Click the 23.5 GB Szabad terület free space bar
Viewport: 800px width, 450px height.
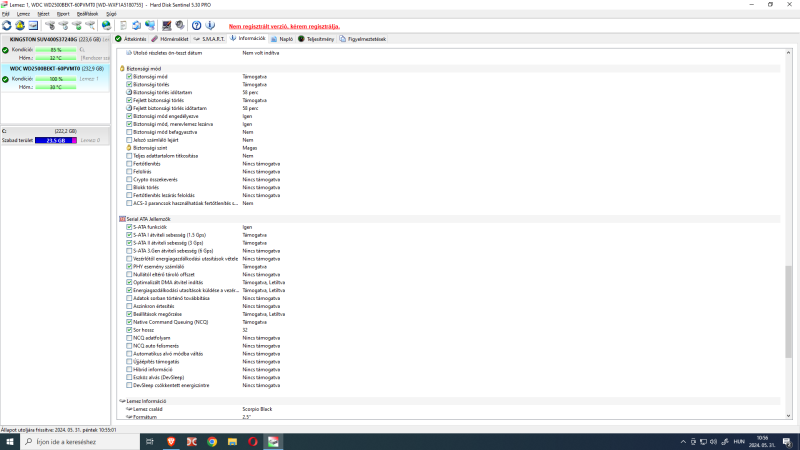[56, 140]
